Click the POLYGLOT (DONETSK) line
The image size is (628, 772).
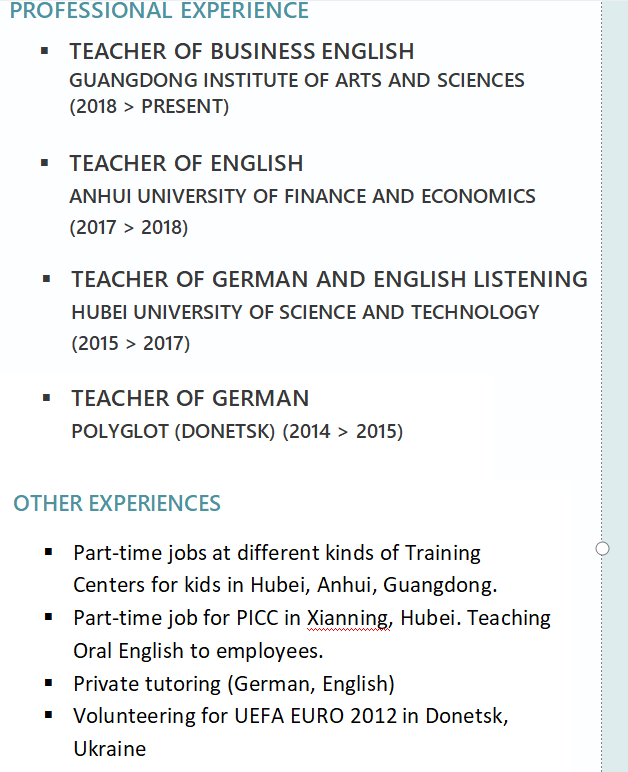237,432
